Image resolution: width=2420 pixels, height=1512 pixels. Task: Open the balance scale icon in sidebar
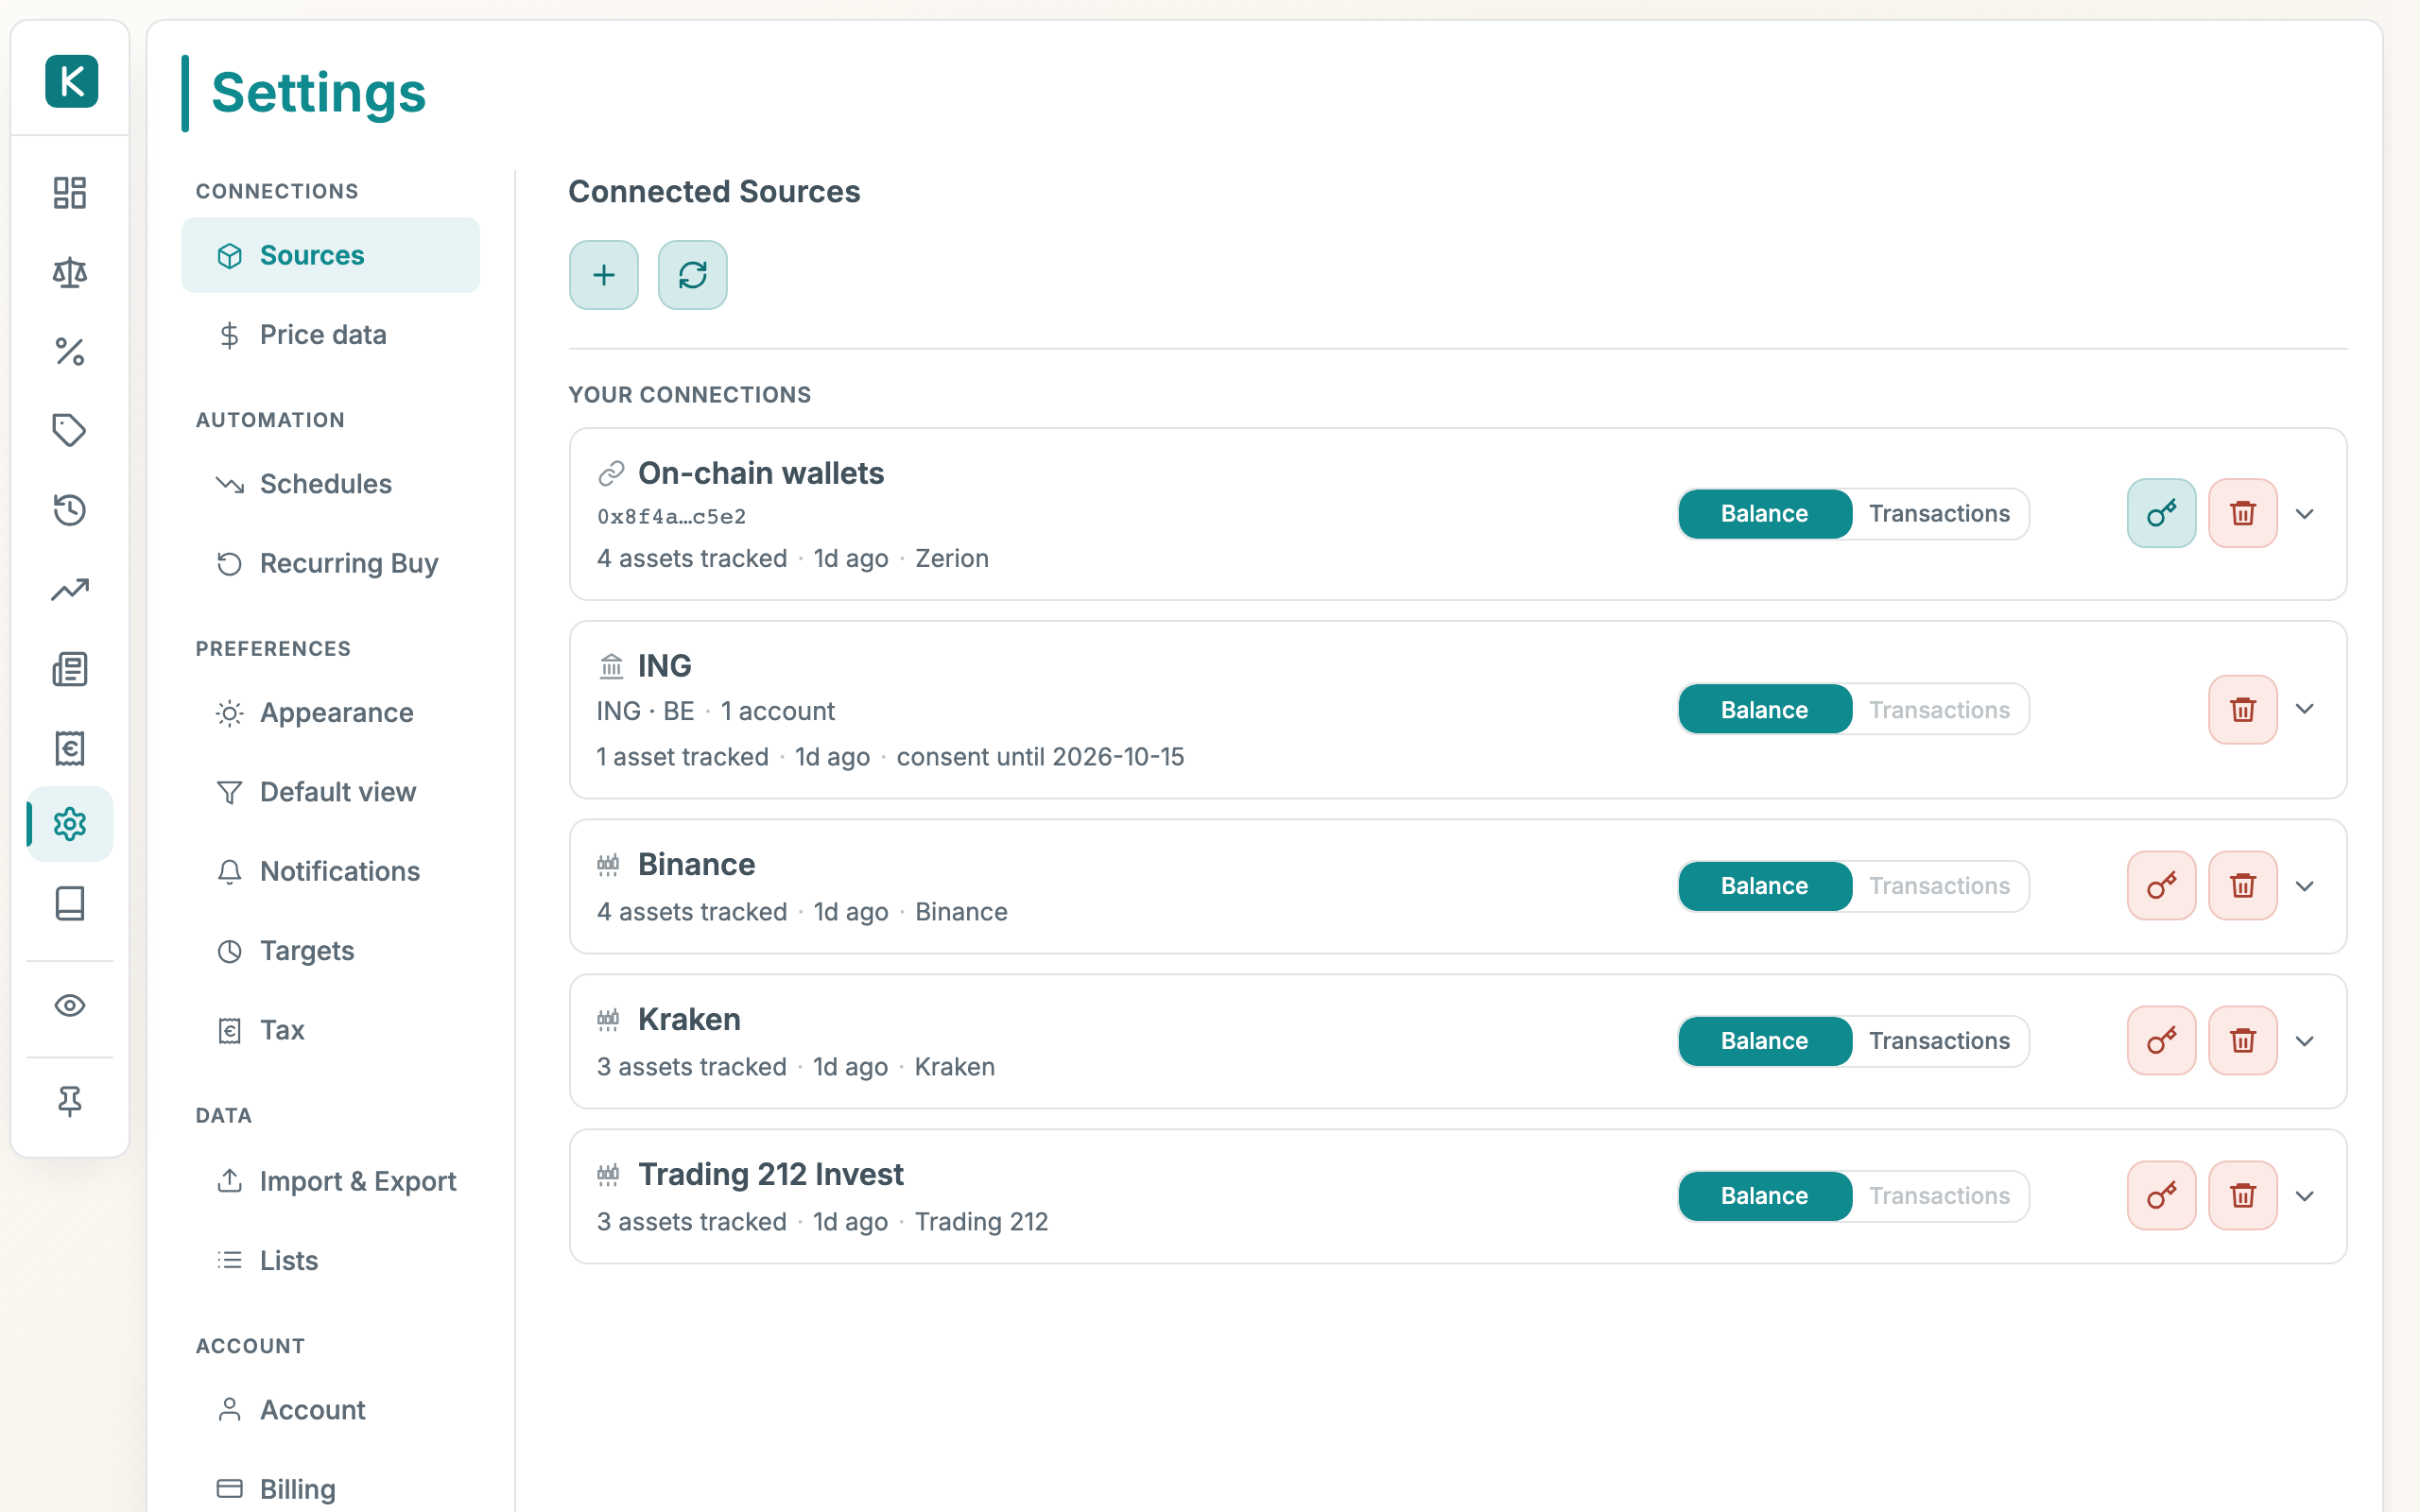(x=70, y=272)
